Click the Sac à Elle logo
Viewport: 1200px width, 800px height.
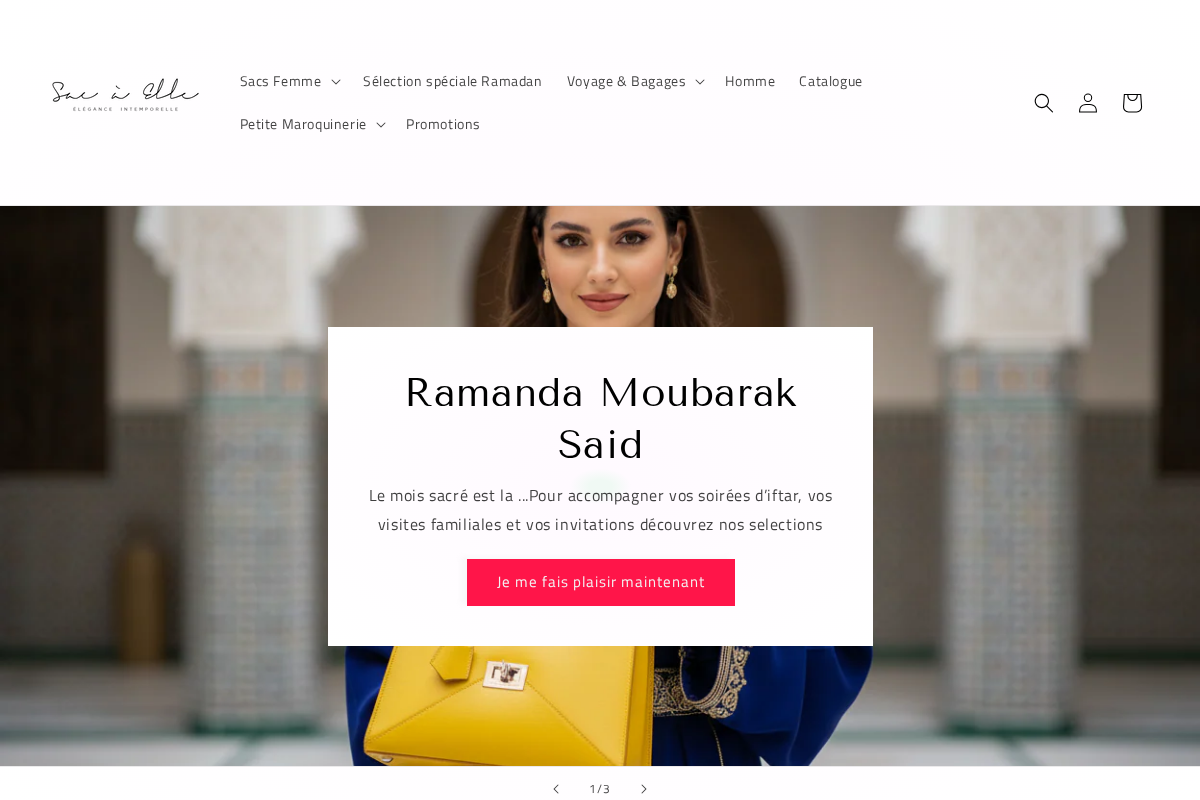pyautogui.click(x=125, y=95)
